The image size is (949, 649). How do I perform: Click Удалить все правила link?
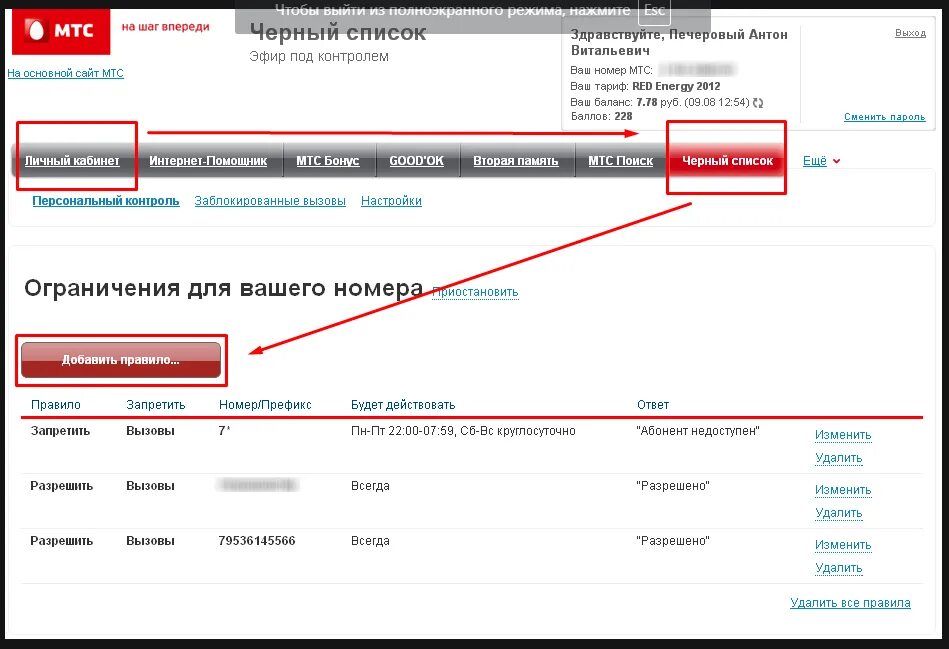pos(850,603)
